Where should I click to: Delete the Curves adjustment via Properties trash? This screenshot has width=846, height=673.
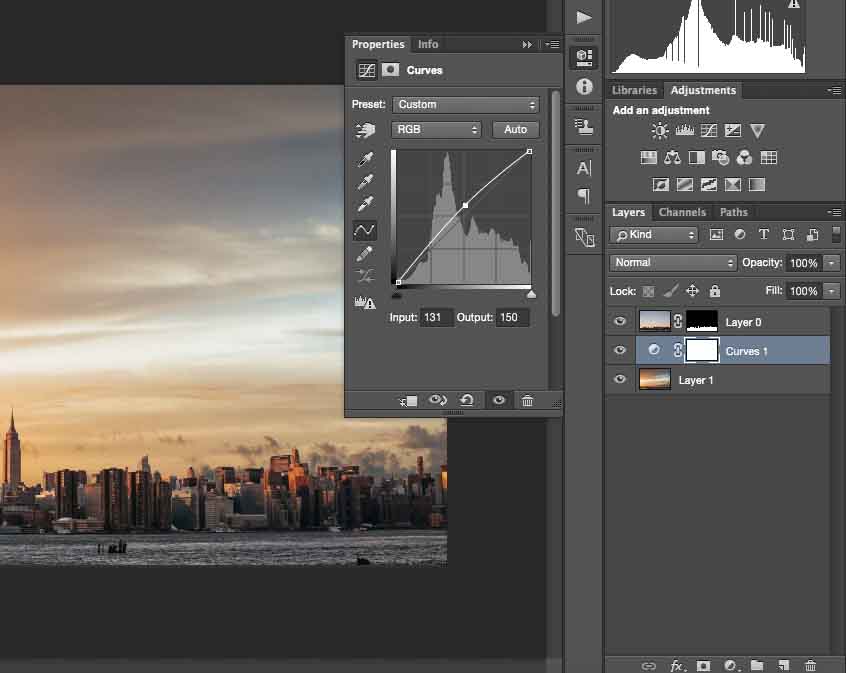pos(527,400)
